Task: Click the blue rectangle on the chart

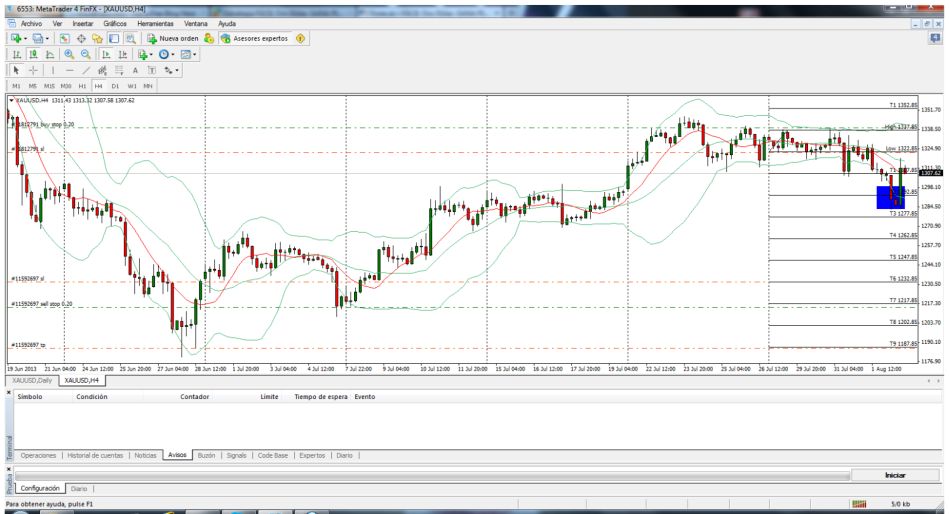Action: pyautogui.click(x=890, y=197)
